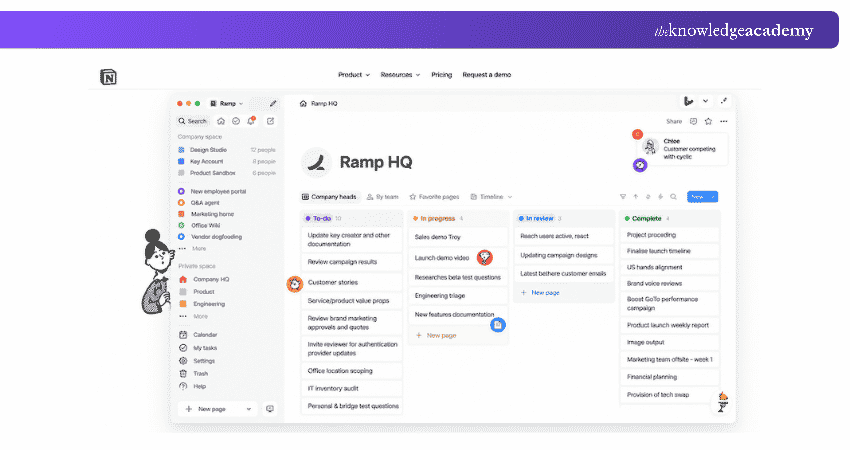Open Settings from the sidebar
The height and width of the screenshot is (450, 850).
click(204, 361)
